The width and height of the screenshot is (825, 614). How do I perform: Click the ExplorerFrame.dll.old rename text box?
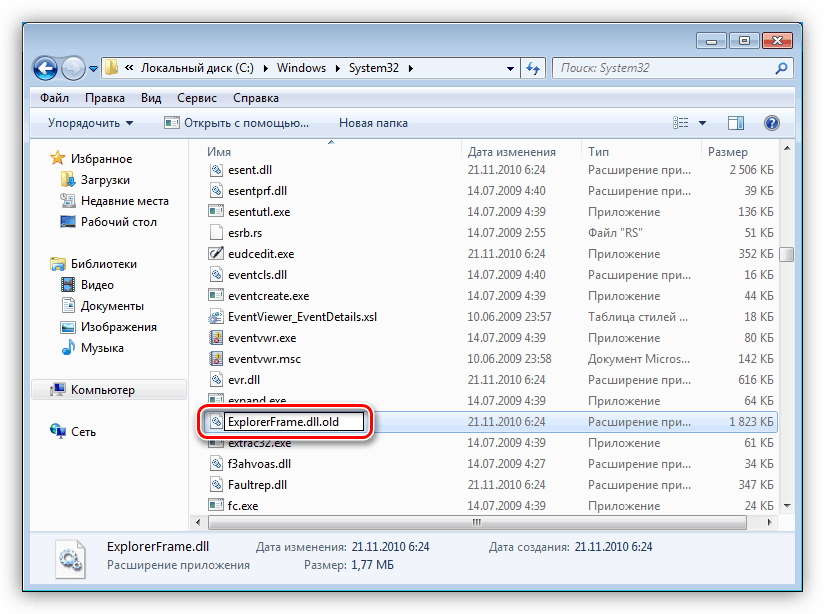coord(295,422)
